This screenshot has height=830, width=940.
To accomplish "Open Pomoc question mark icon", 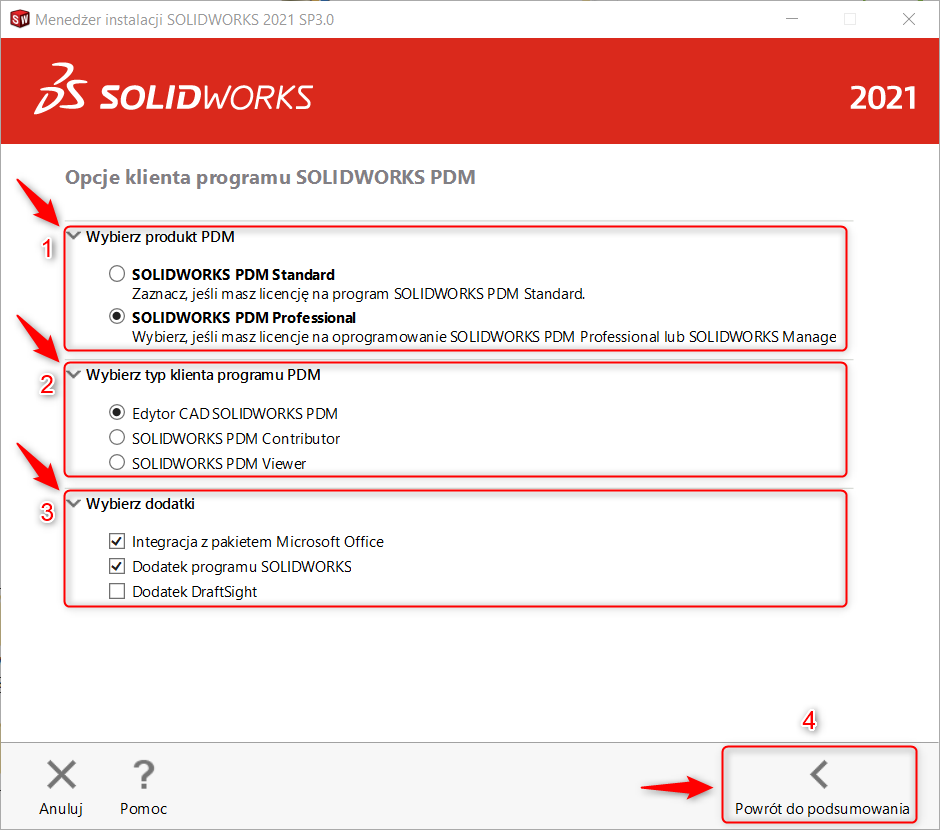I will (x=143, y=774).
